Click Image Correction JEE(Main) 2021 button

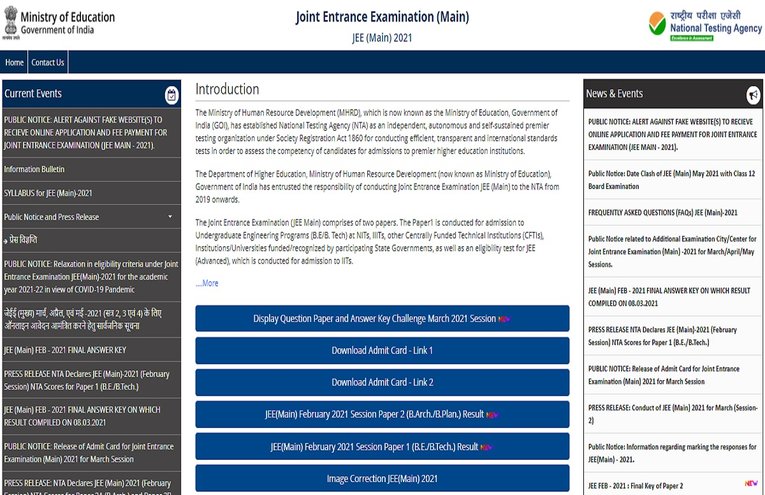(x=382, y=479)
